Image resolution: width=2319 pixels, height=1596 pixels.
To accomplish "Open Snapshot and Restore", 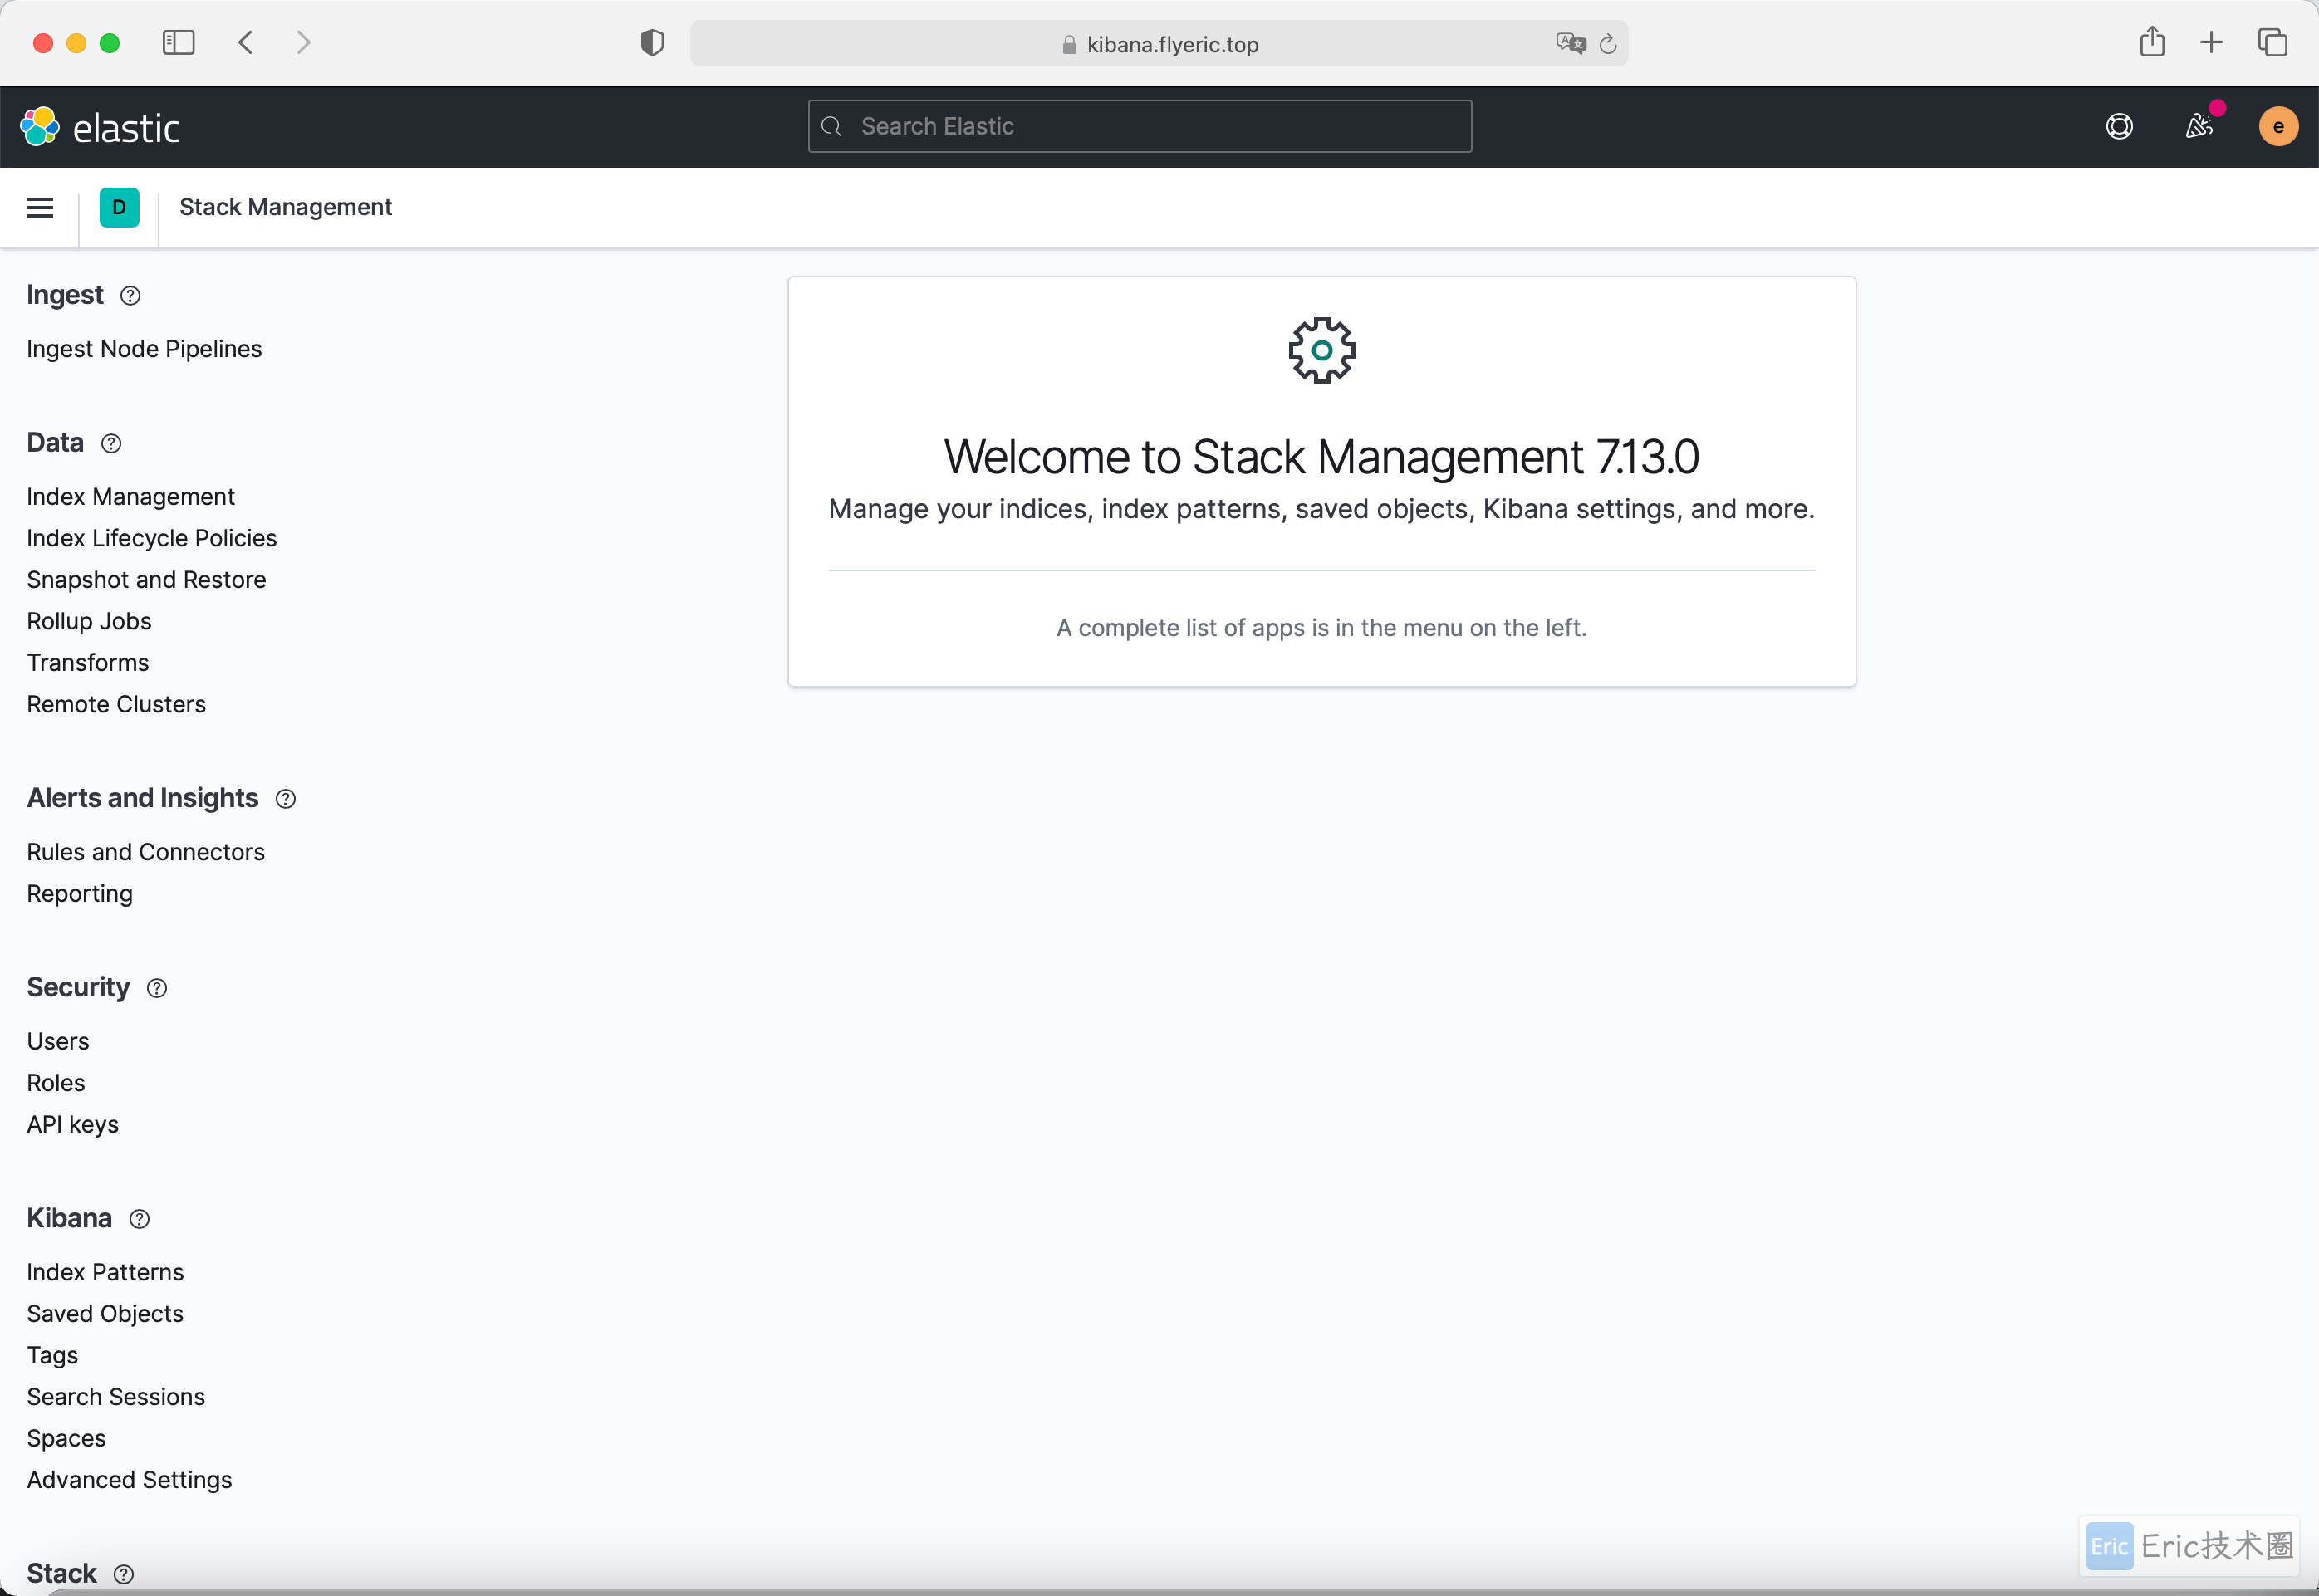I will point(146,580).
